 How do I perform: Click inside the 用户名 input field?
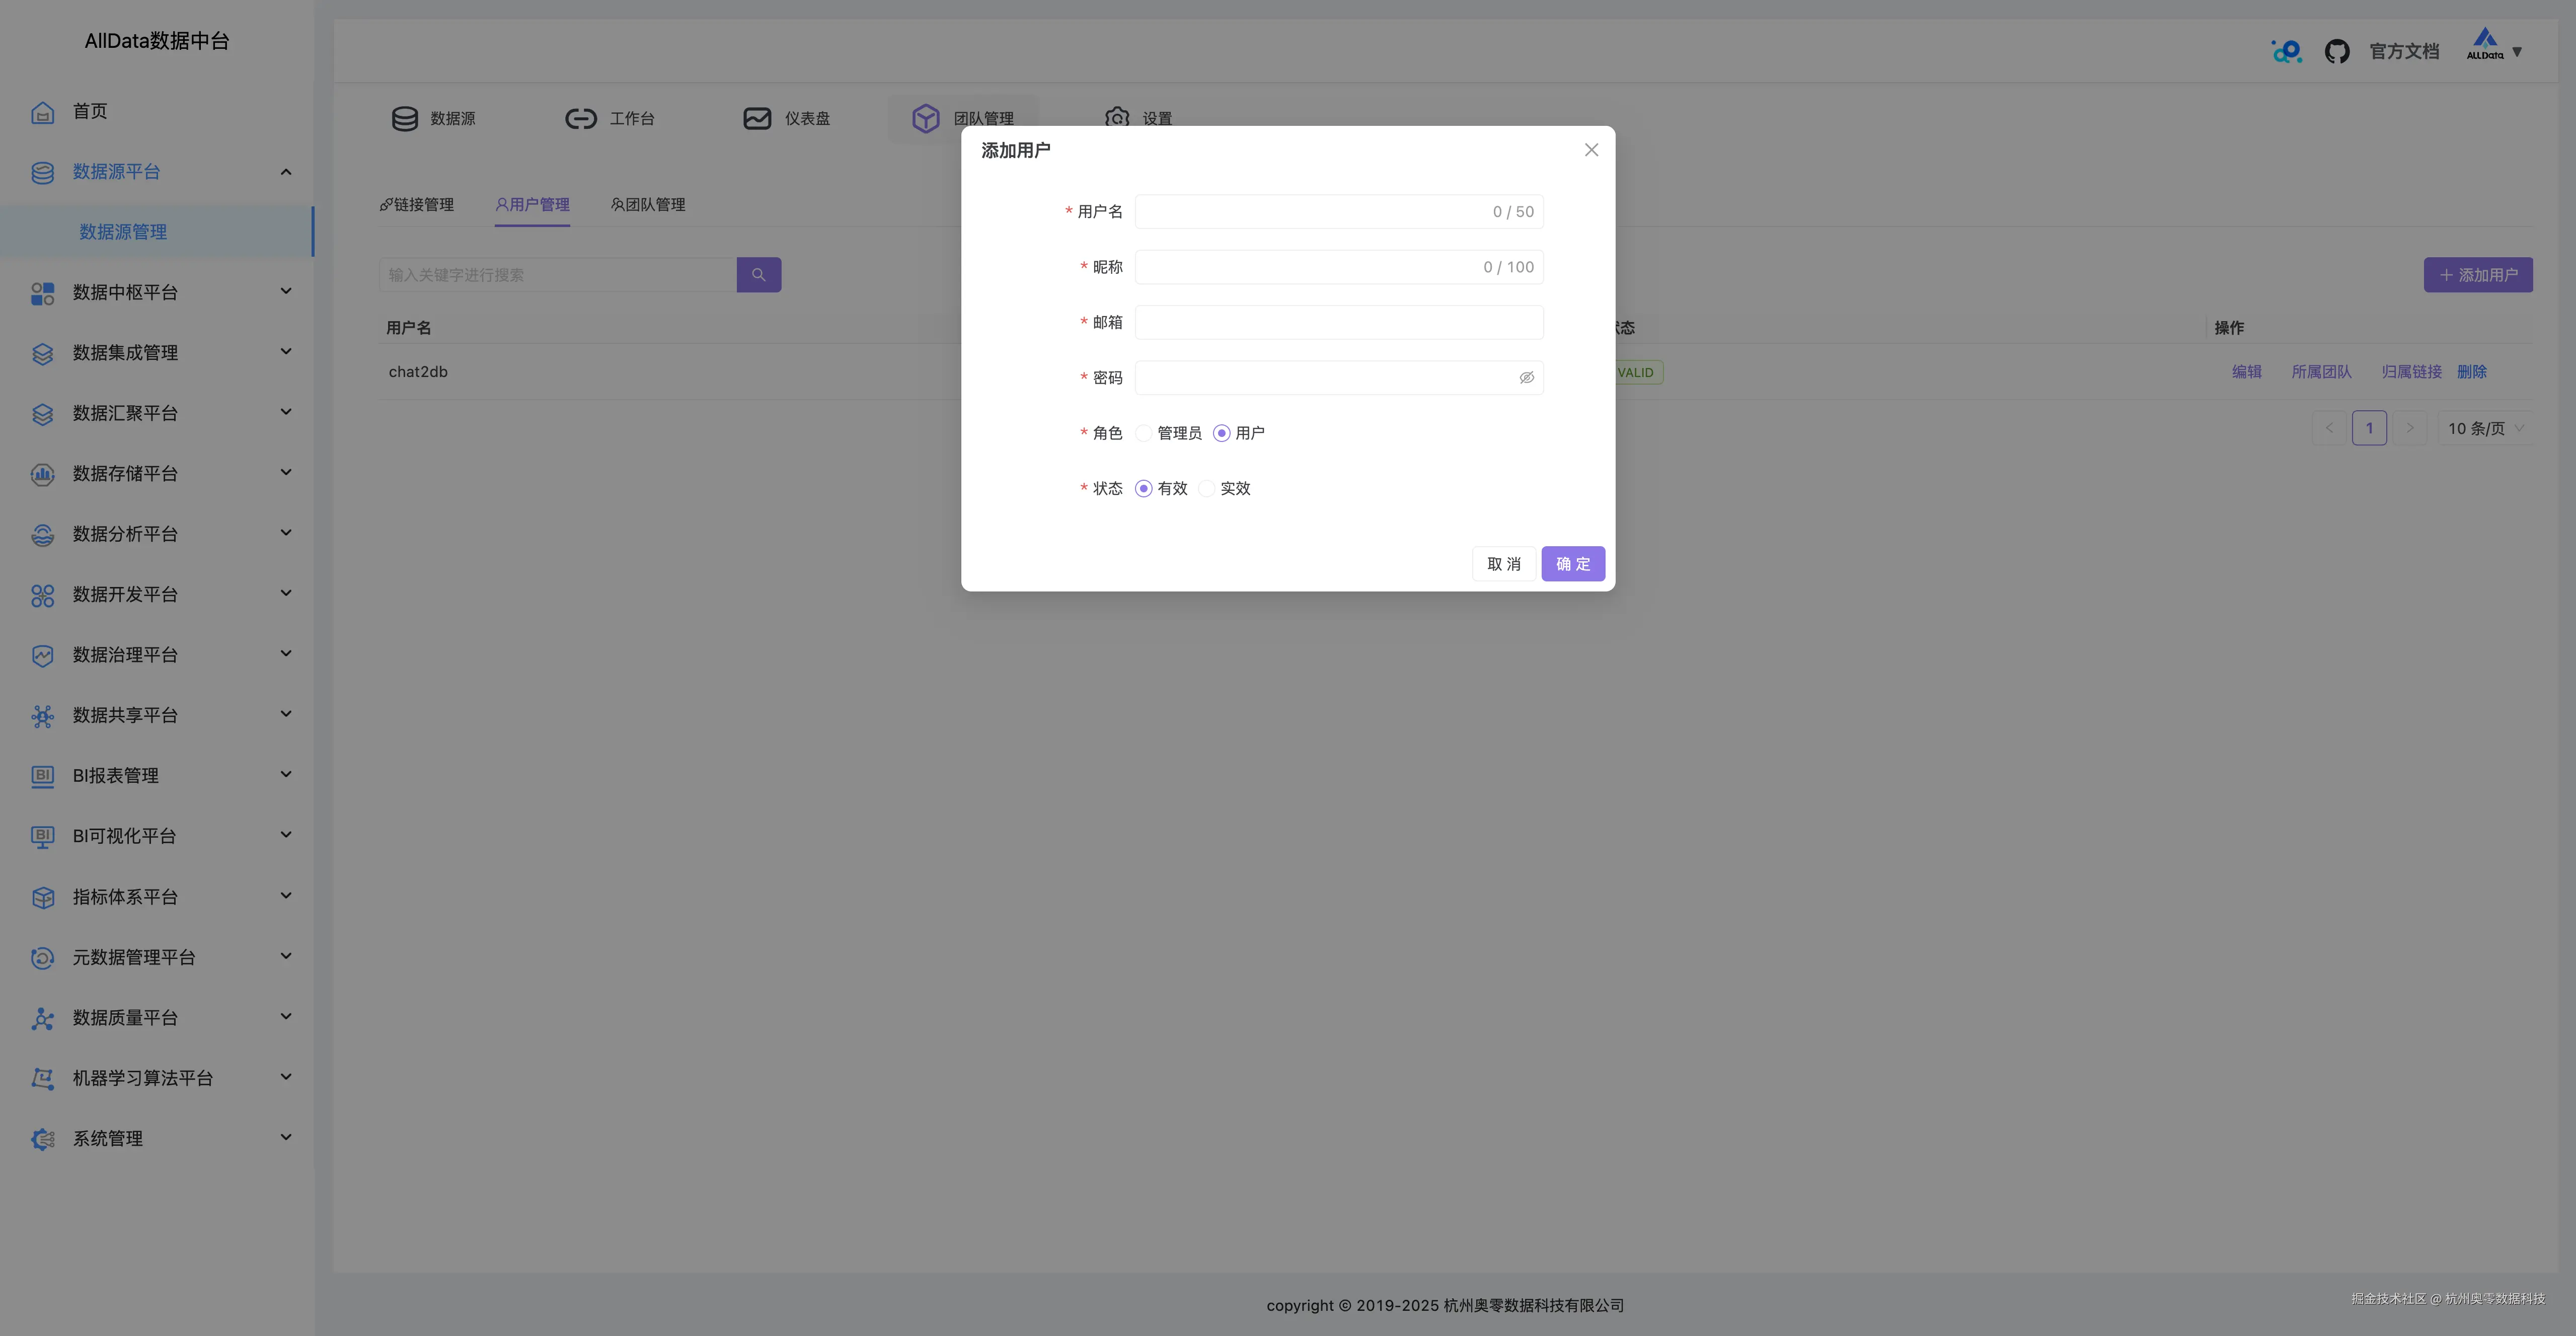tap(1300, 211)
